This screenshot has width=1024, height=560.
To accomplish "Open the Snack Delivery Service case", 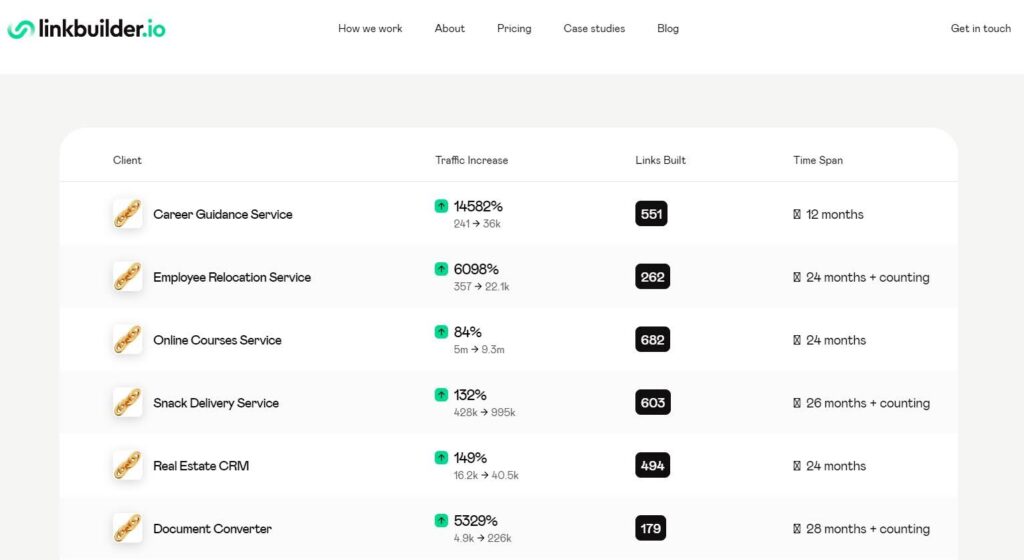I will [x=216, y=403].
